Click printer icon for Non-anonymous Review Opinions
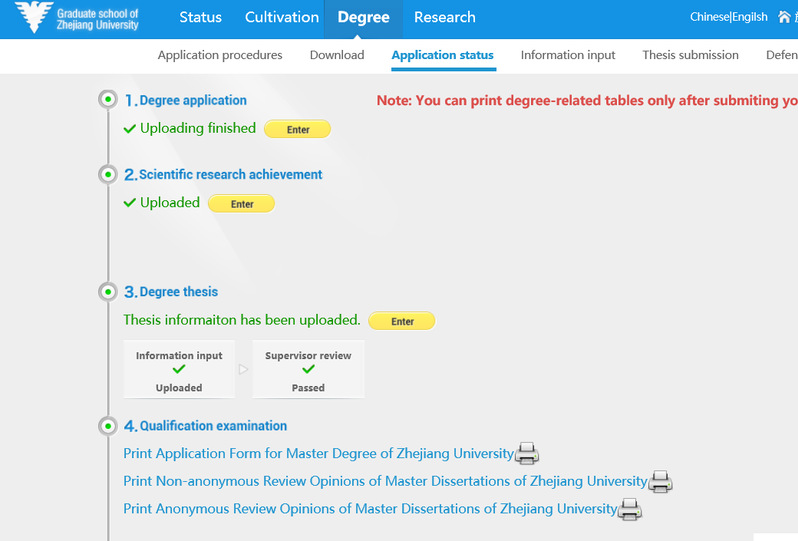Viewport: 798px width, 541px height. tap(660, 481)
